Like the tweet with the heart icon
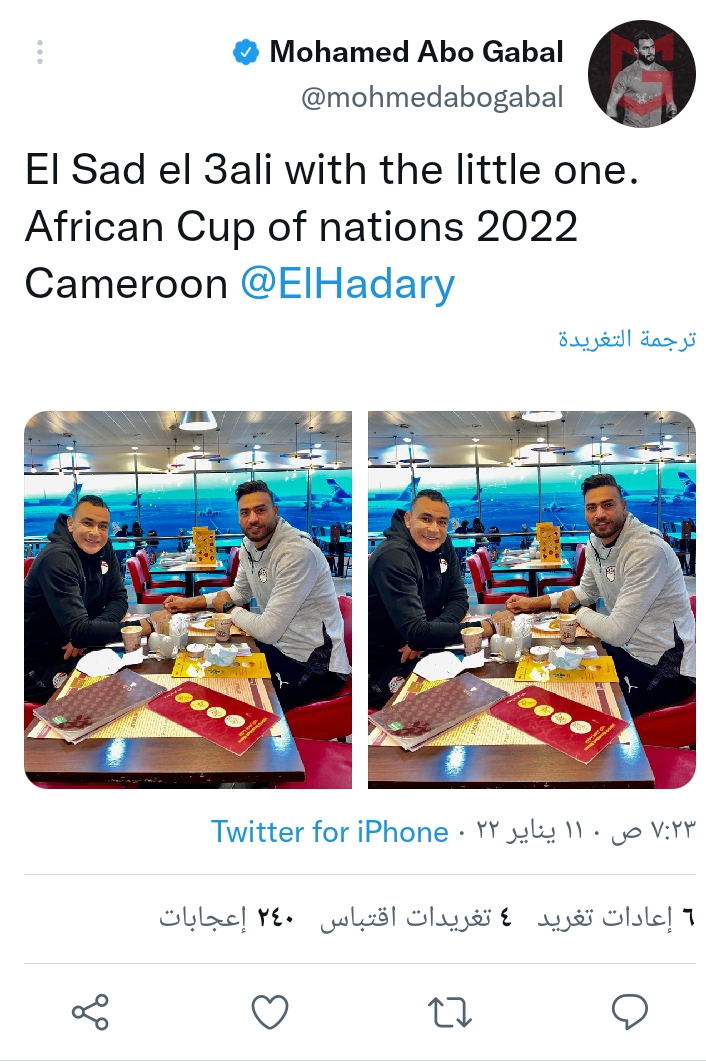 269,1013
